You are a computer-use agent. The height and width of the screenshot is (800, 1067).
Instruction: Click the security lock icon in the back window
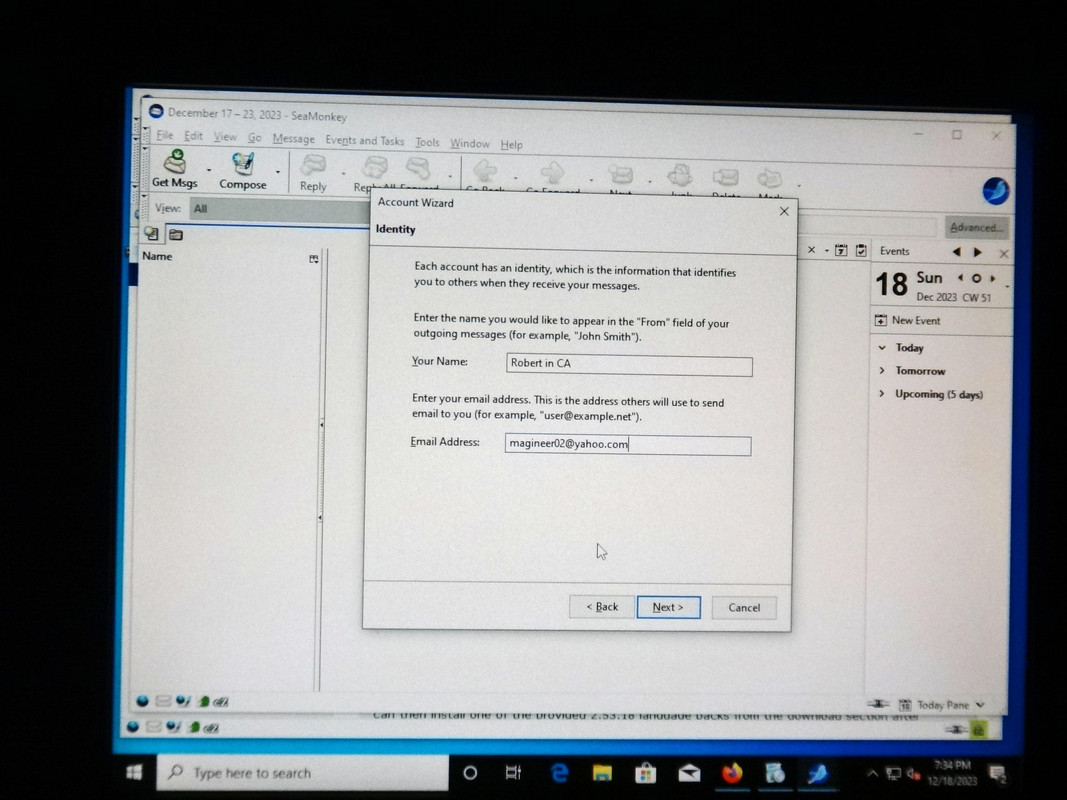click(x=979, y=731)
